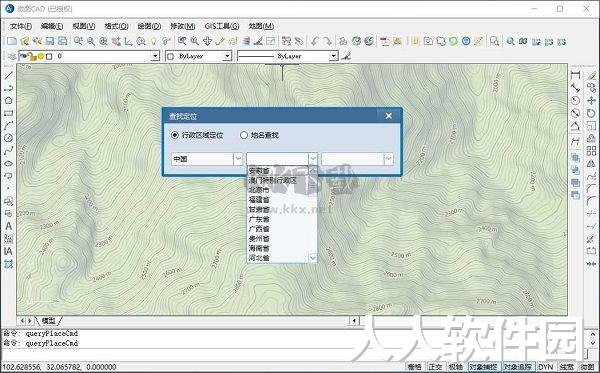Click the layer color square swatch
The image size is (600, 373).
49,57
